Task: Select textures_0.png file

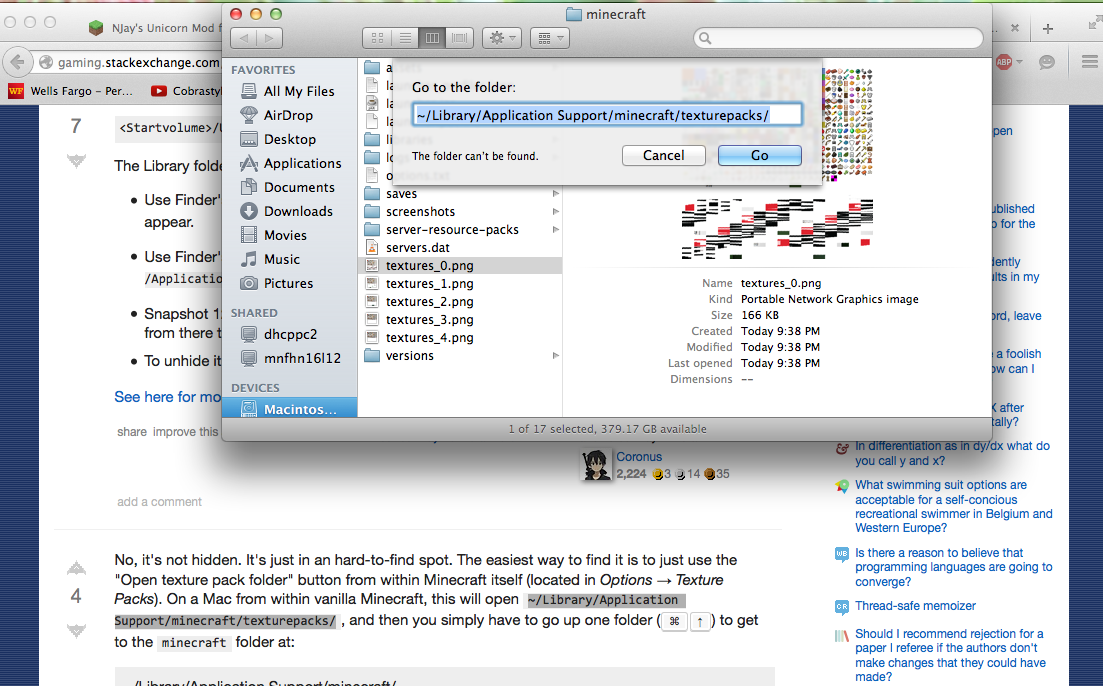Action: [461, 265]
